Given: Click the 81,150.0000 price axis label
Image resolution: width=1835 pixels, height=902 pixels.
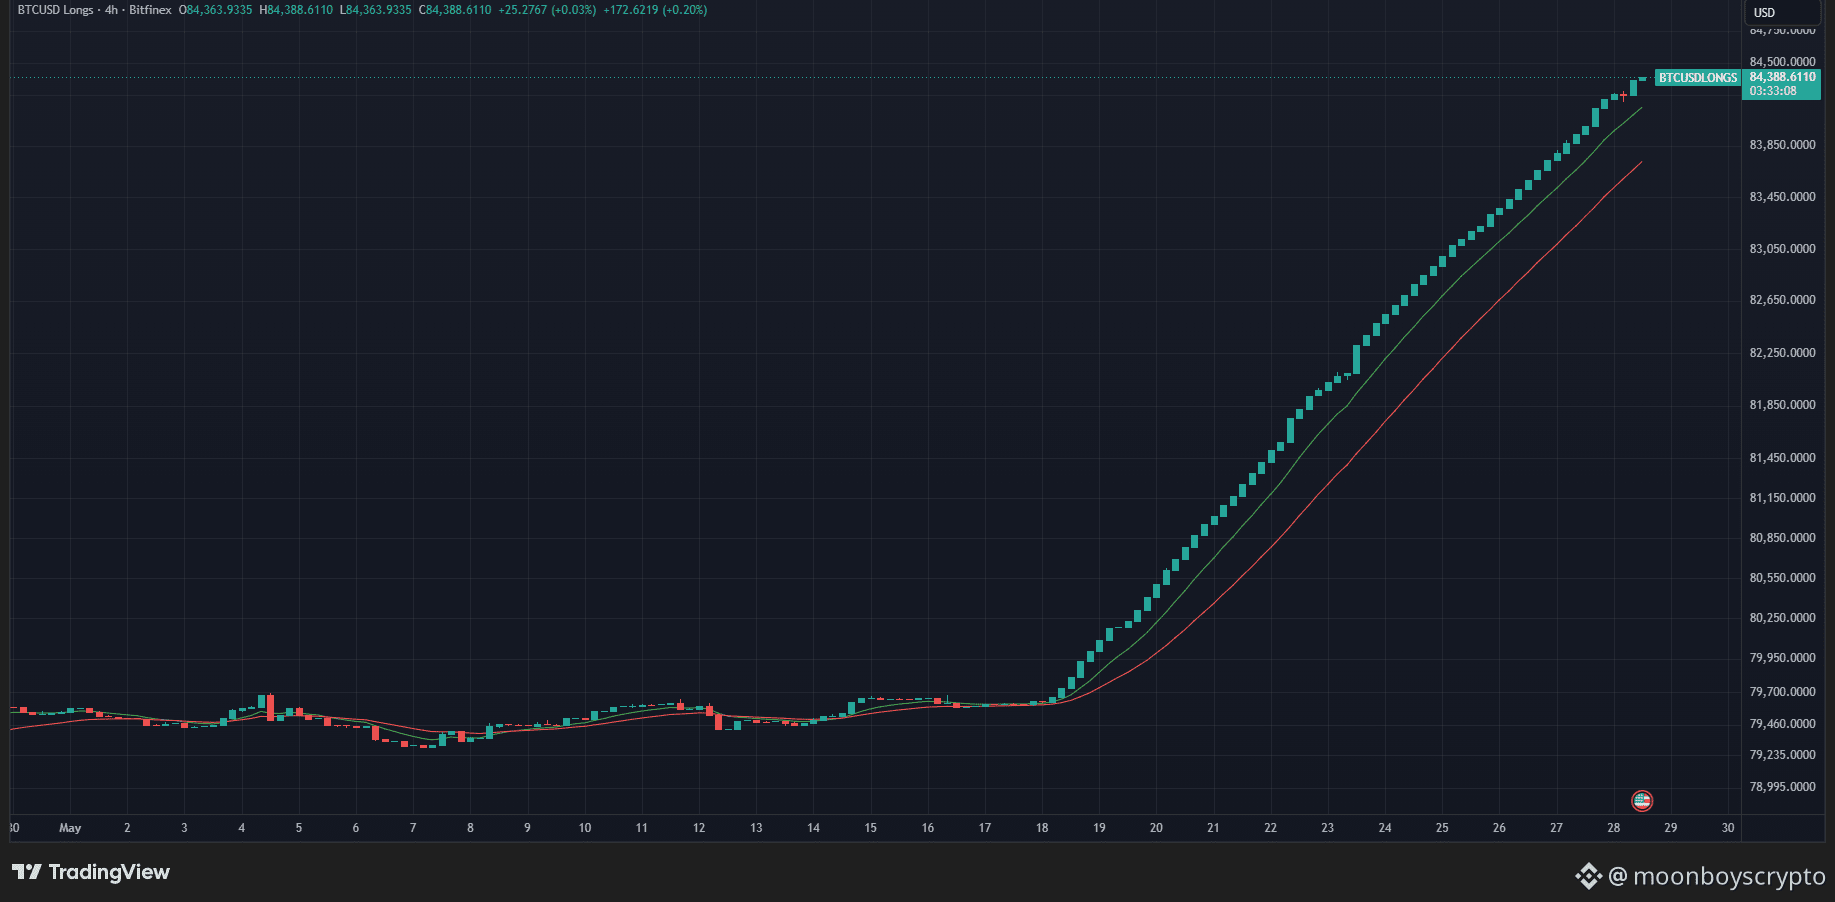Looking at the screenshot, I should coord(1783,498).
